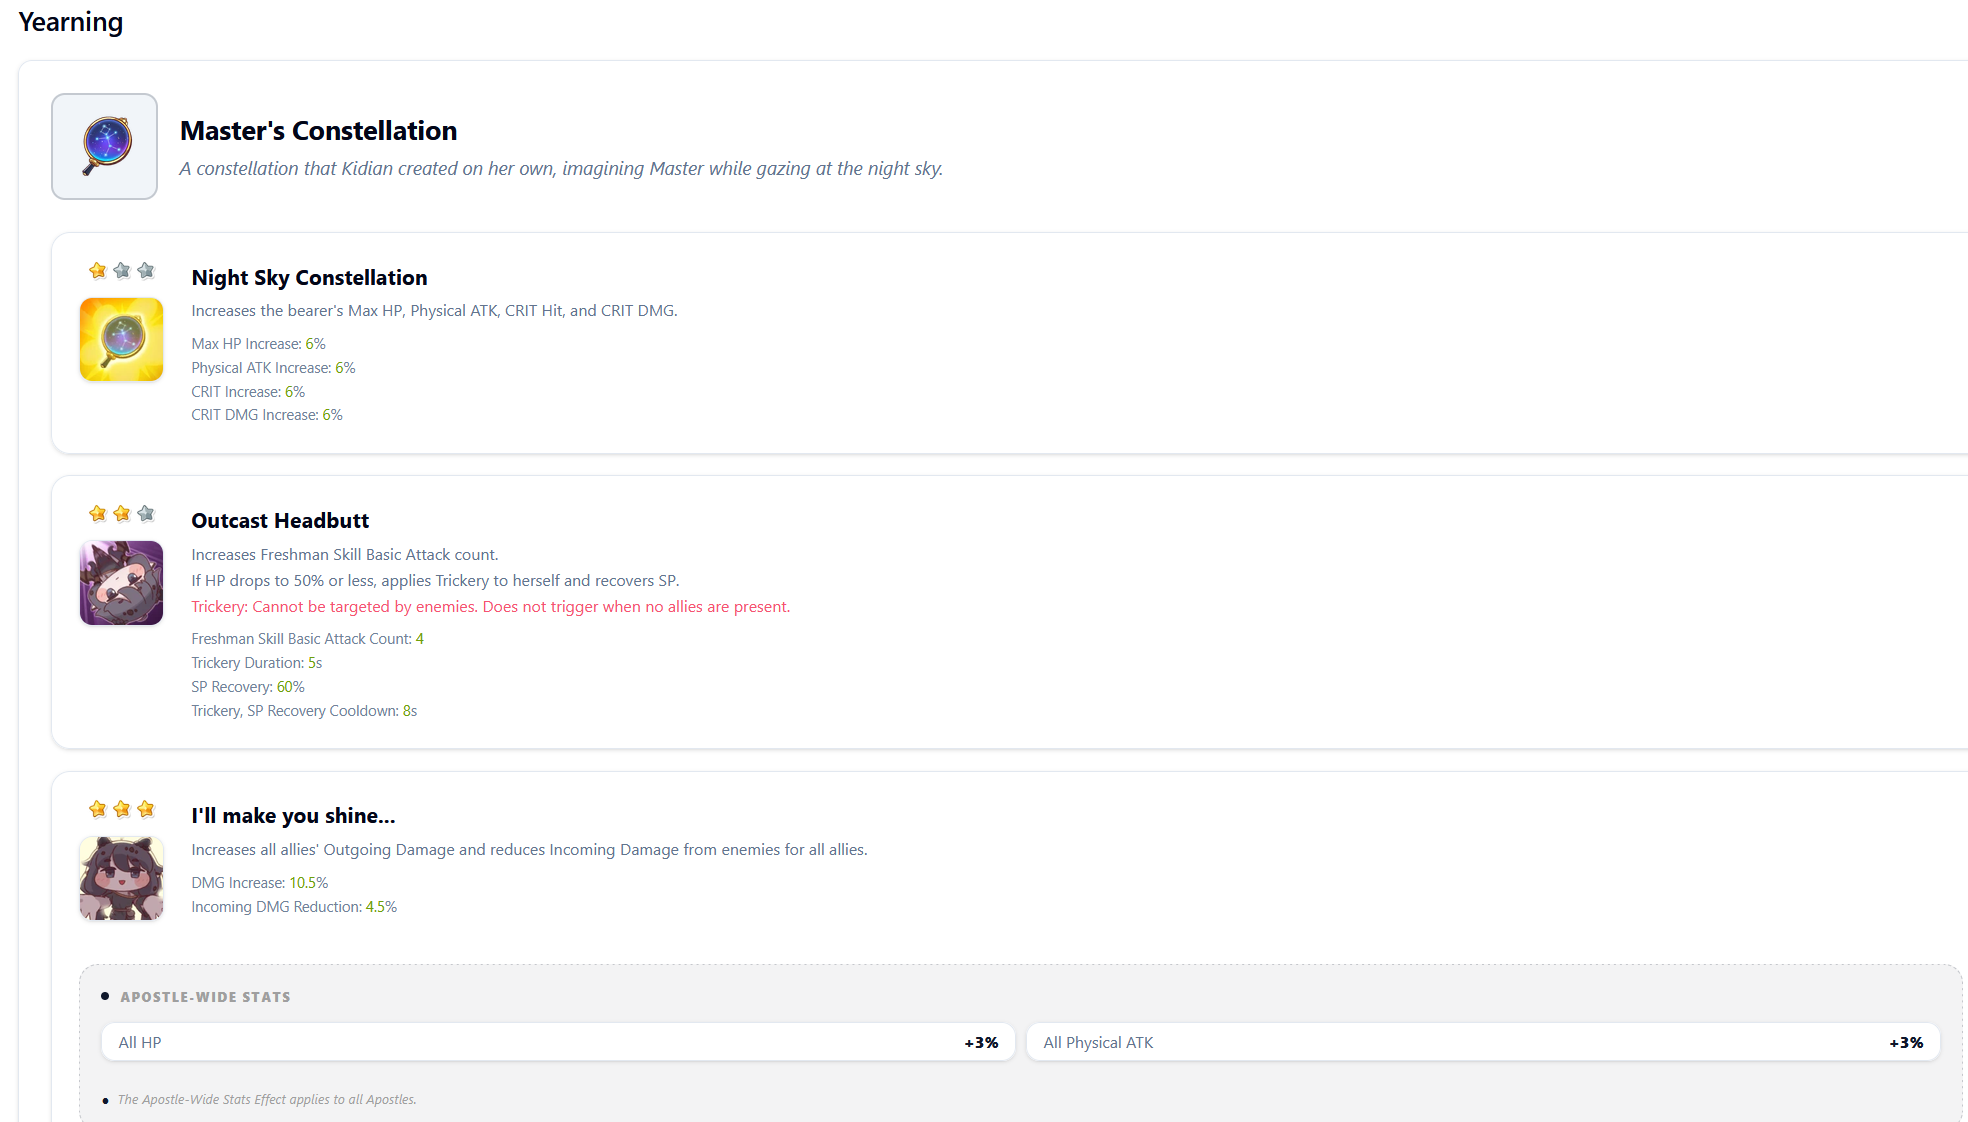Click the +3% value in the All Physical ATK box

coord(1906,1043)
